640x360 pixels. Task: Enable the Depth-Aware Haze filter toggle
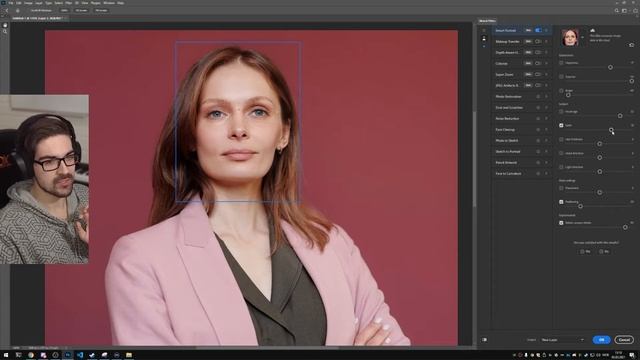point(538,53)
